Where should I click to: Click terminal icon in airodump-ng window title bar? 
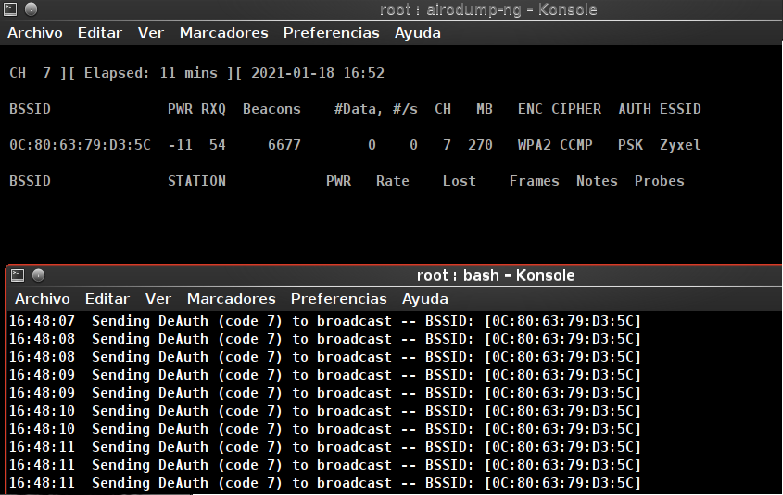[x=11, y=10]
